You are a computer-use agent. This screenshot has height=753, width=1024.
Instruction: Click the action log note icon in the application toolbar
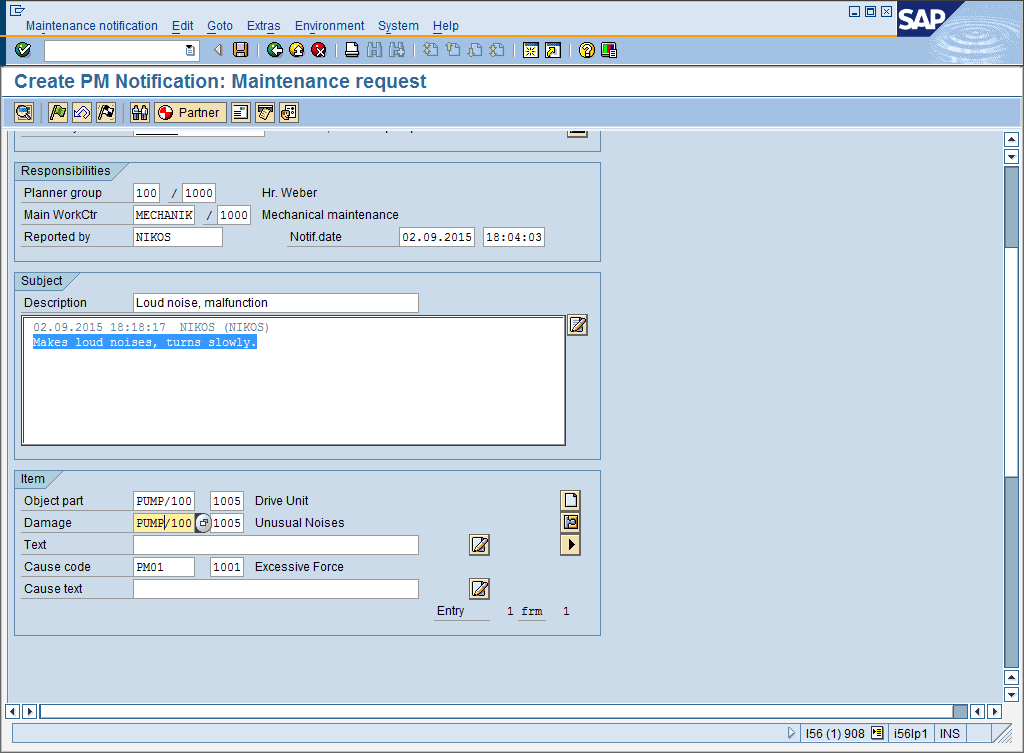coord(265,112)
